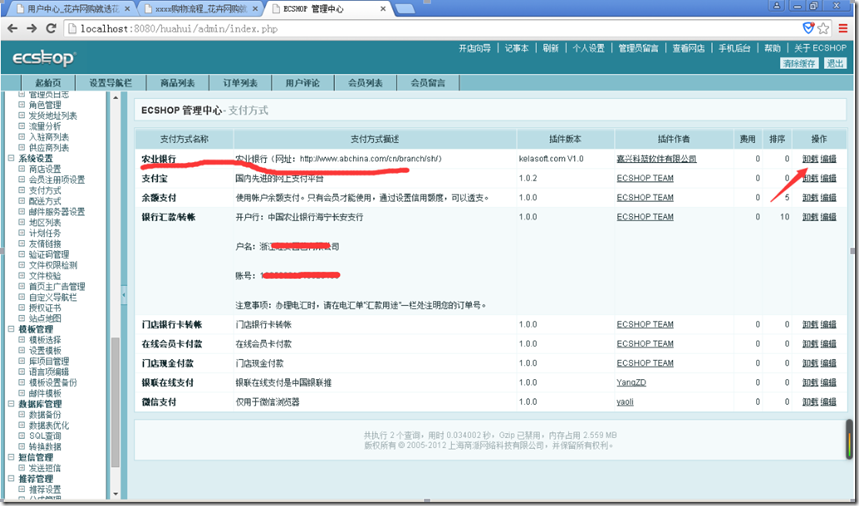Collapse the sidebar with the splitter handle
859x506 pixels.
pos(123,296)
